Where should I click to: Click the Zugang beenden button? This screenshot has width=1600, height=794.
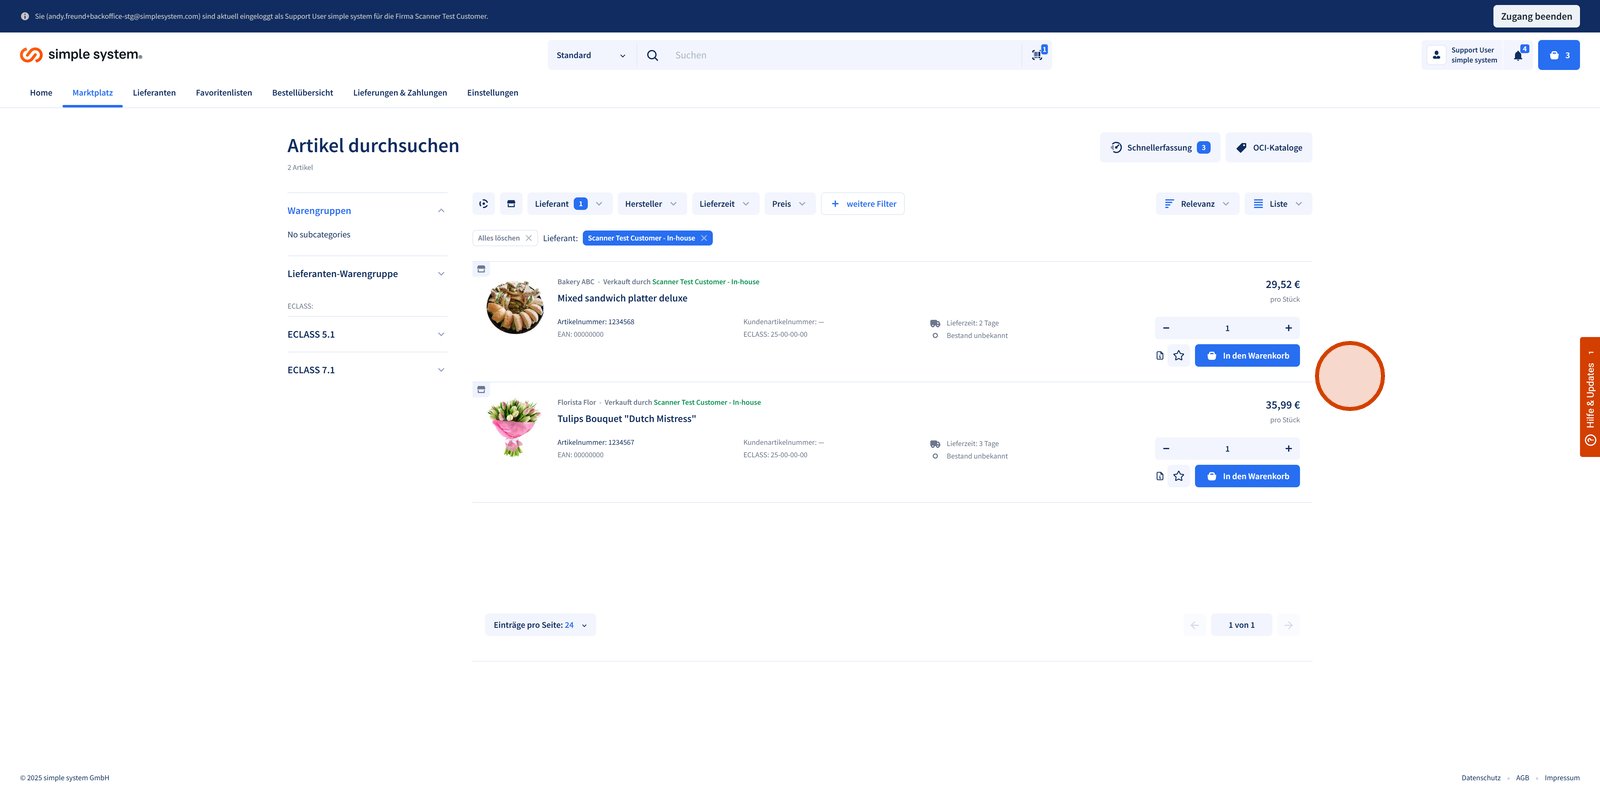click(x=1536, y=16)
